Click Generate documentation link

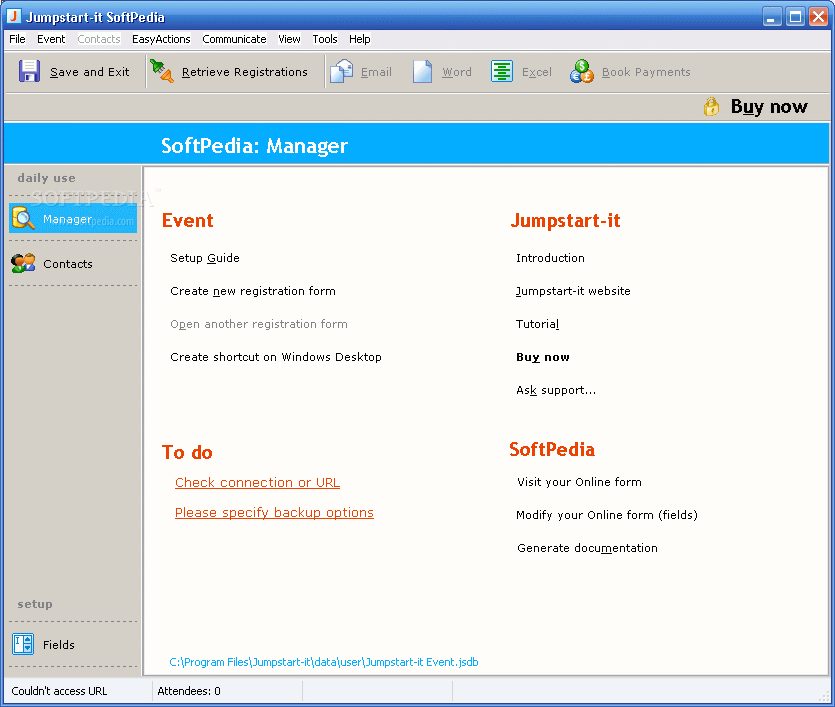(587, 548)
